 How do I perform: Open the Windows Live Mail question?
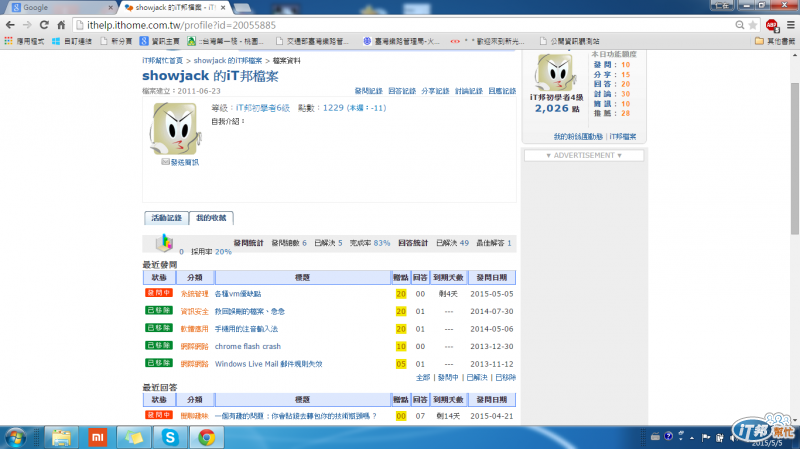tap(268, 364)
